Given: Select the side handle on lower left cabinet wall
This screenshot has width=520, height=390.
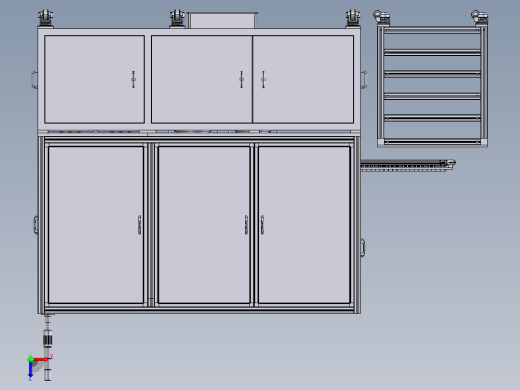Looking at the screenshot, I should [36, 225].
